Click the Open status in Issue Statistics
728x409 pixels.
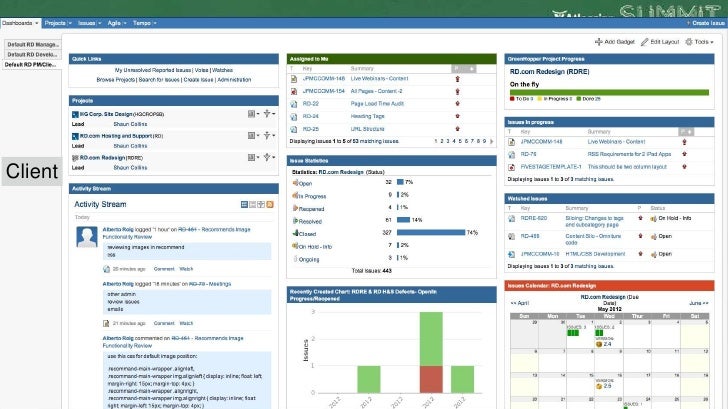[x=305, y=183]
